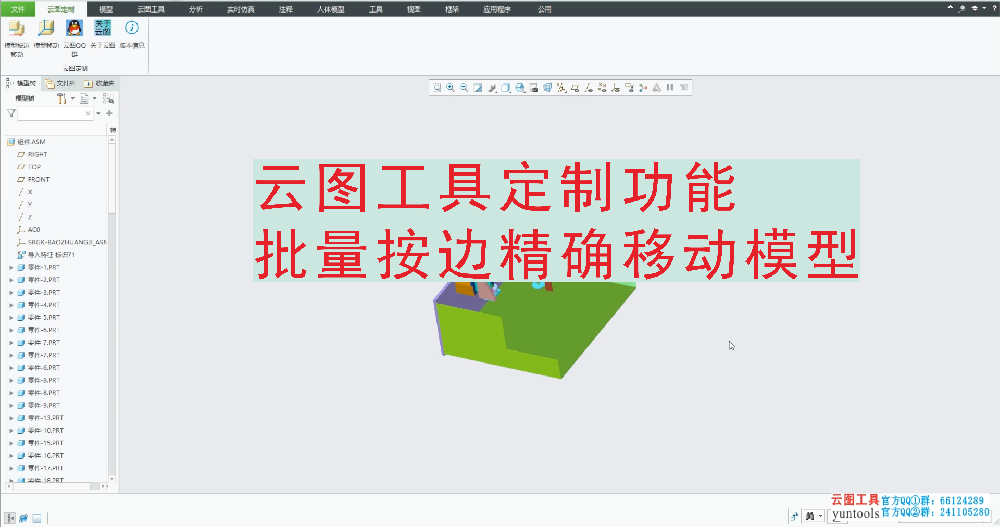Click the 关于云图 ribbon icon
Viewport: 1000px width, 527px height.
pyautogui.click(x=103, y=28)
